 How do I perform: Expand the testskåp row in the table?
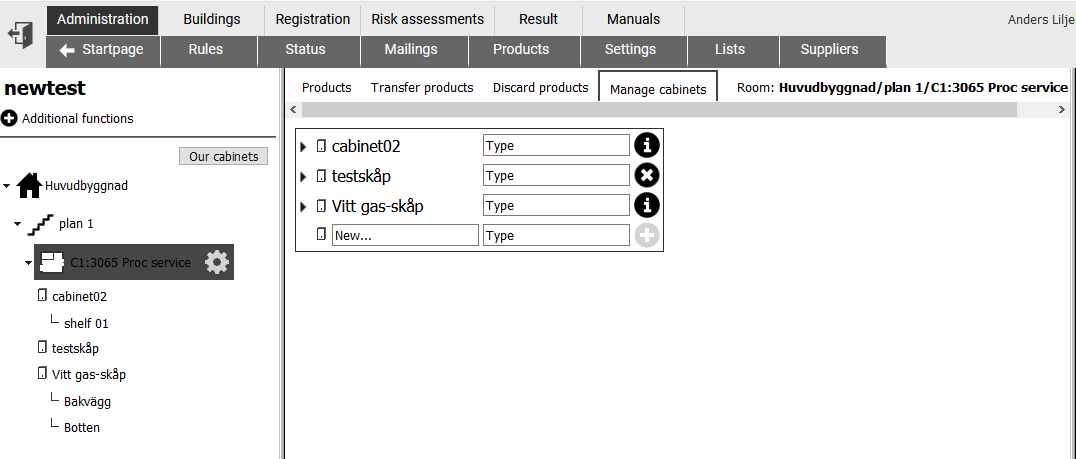click(x=304, y=176)
